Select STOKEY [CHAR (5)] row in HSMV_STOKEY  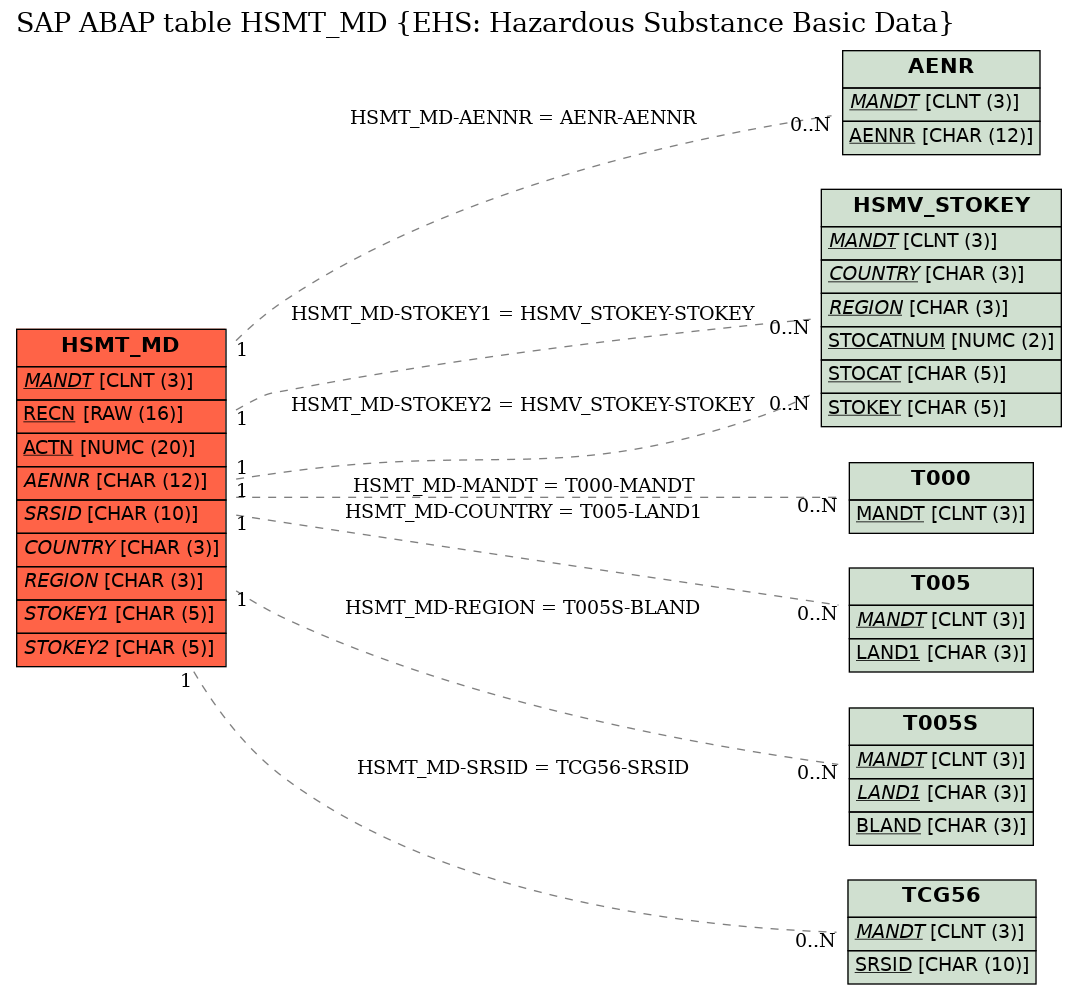click(941, 409)
